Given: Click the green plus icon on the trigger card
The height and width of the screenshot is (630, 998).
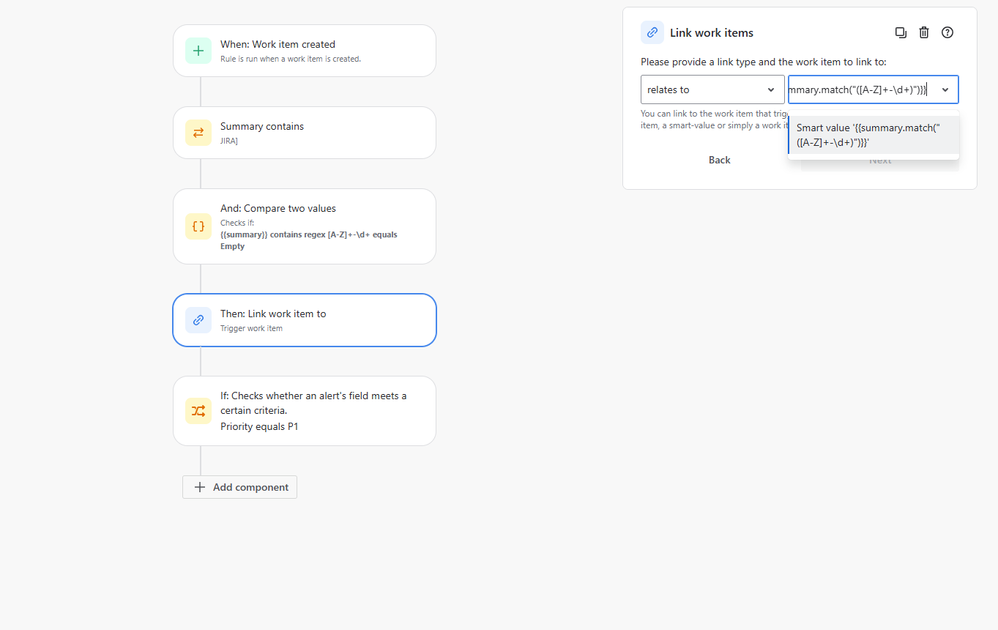Looking at the screenshot, I should pos(197,50).
